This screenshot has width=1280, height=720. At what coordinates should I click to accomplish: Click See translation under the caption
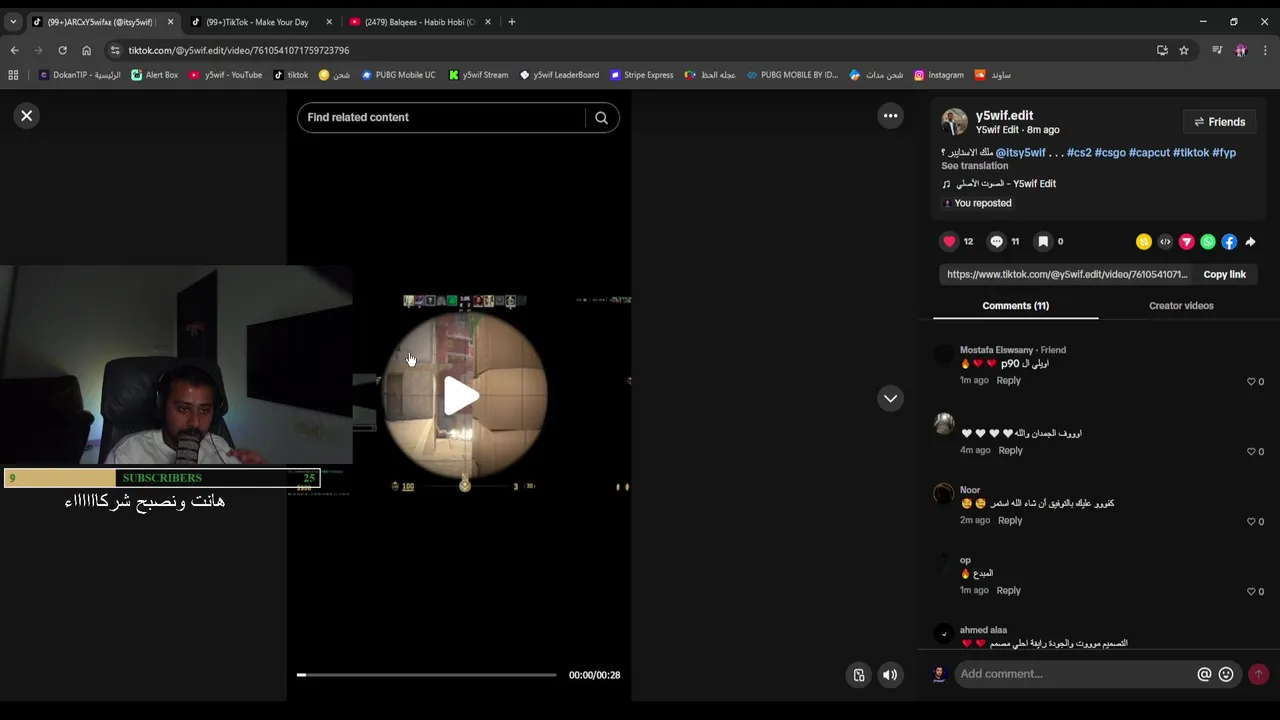974,166
